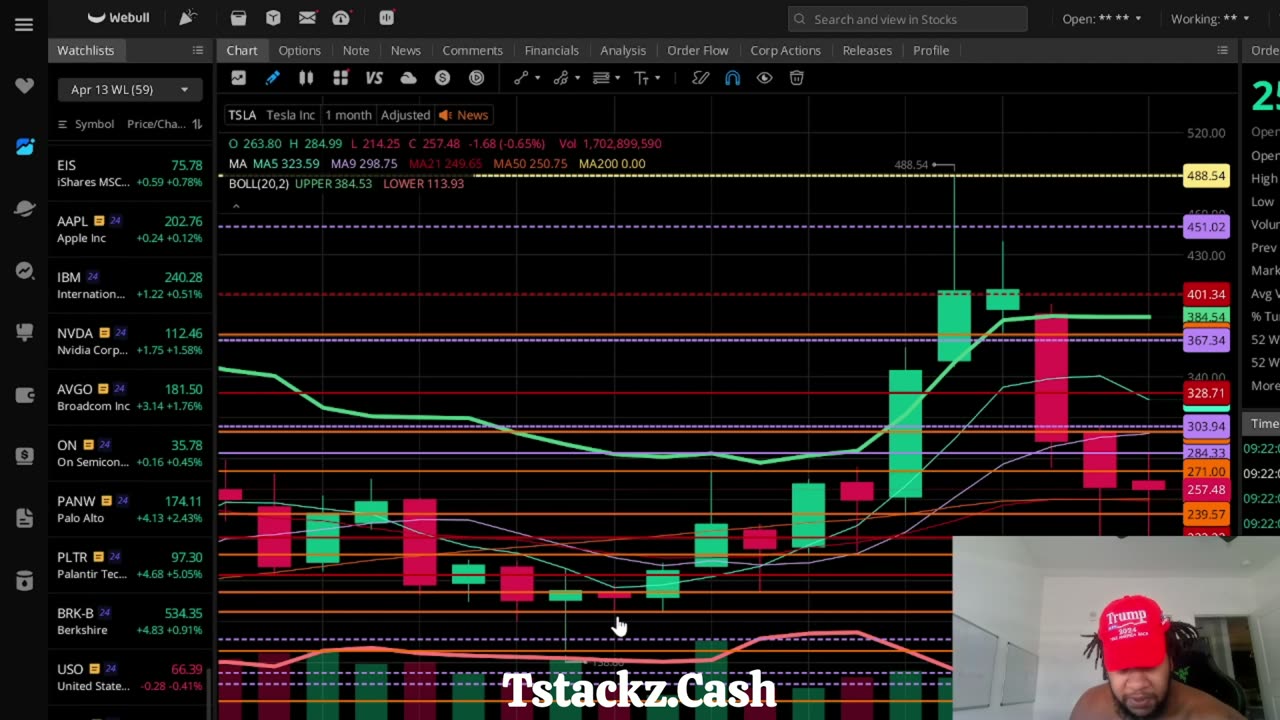Collapse the indicator legend caret
The width and height of the screenshot is (1280, 720).
[x=236, y=206]
